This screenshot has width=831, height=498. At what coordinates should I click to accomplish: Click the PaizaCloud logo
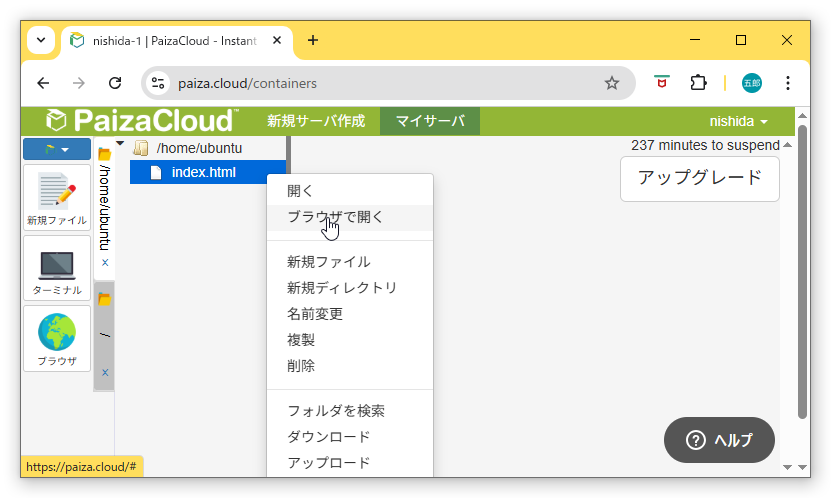tap(142, 121)
